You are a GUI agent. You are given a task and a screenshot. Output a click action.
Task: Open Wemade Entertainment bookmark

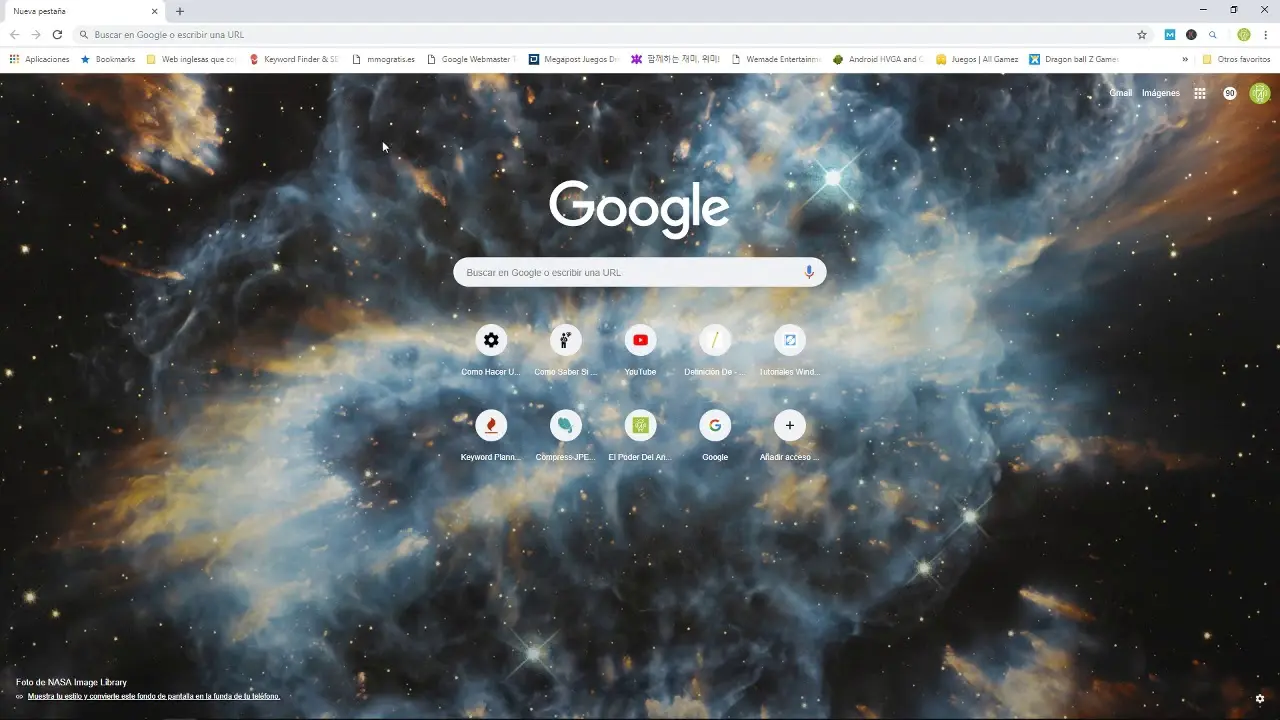[x=777, y=59]
